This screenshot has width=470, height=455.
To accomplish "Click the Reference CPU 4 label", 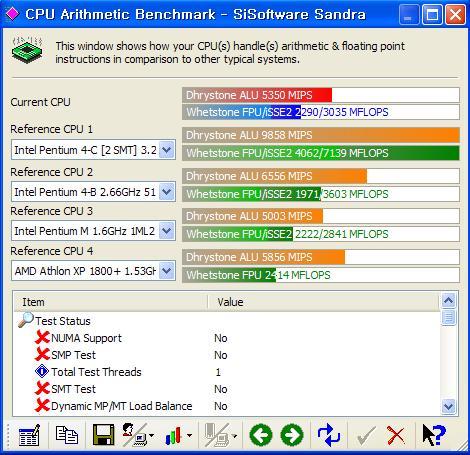I will click(x=52, y=251).
